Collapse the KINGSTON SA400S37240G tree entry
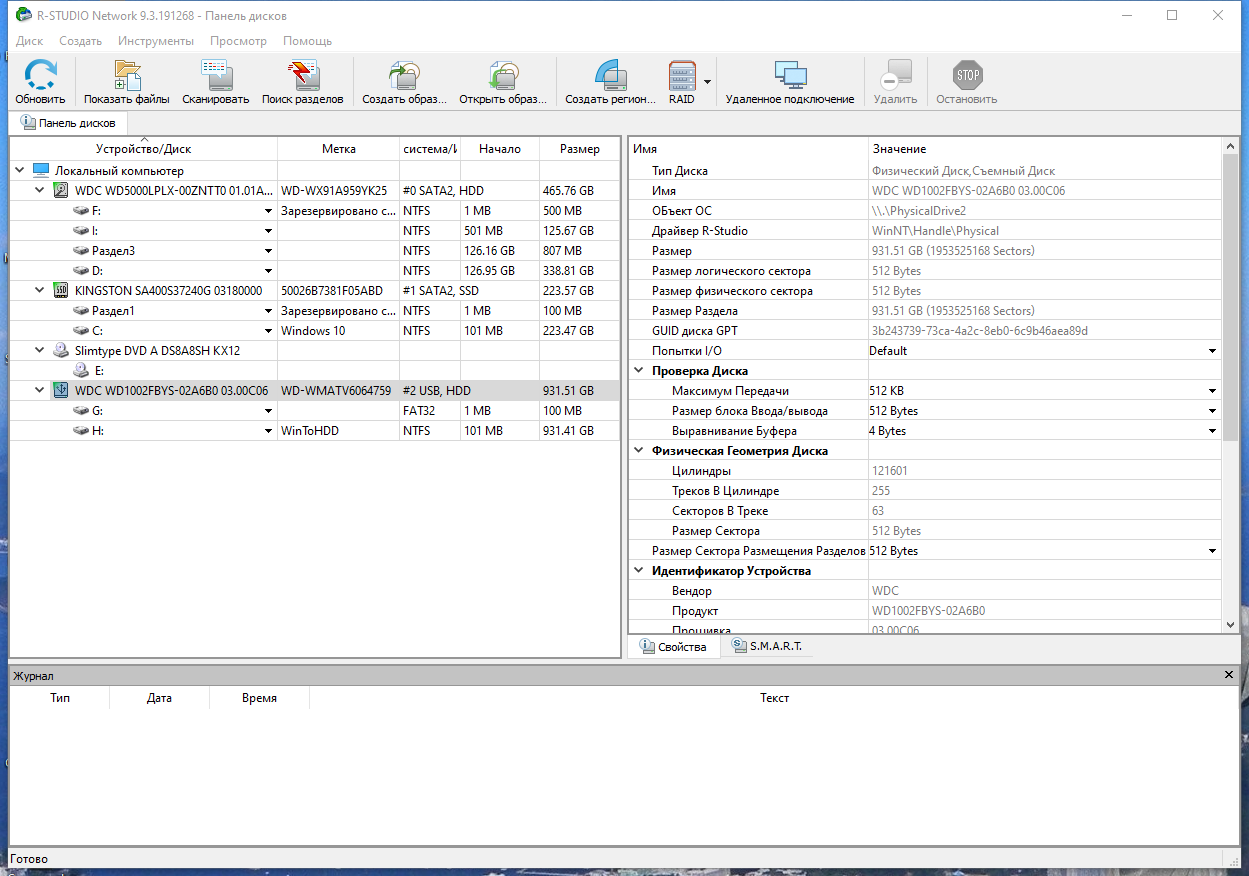Viewport: 1249px width, 876px height. coord(38,290)
